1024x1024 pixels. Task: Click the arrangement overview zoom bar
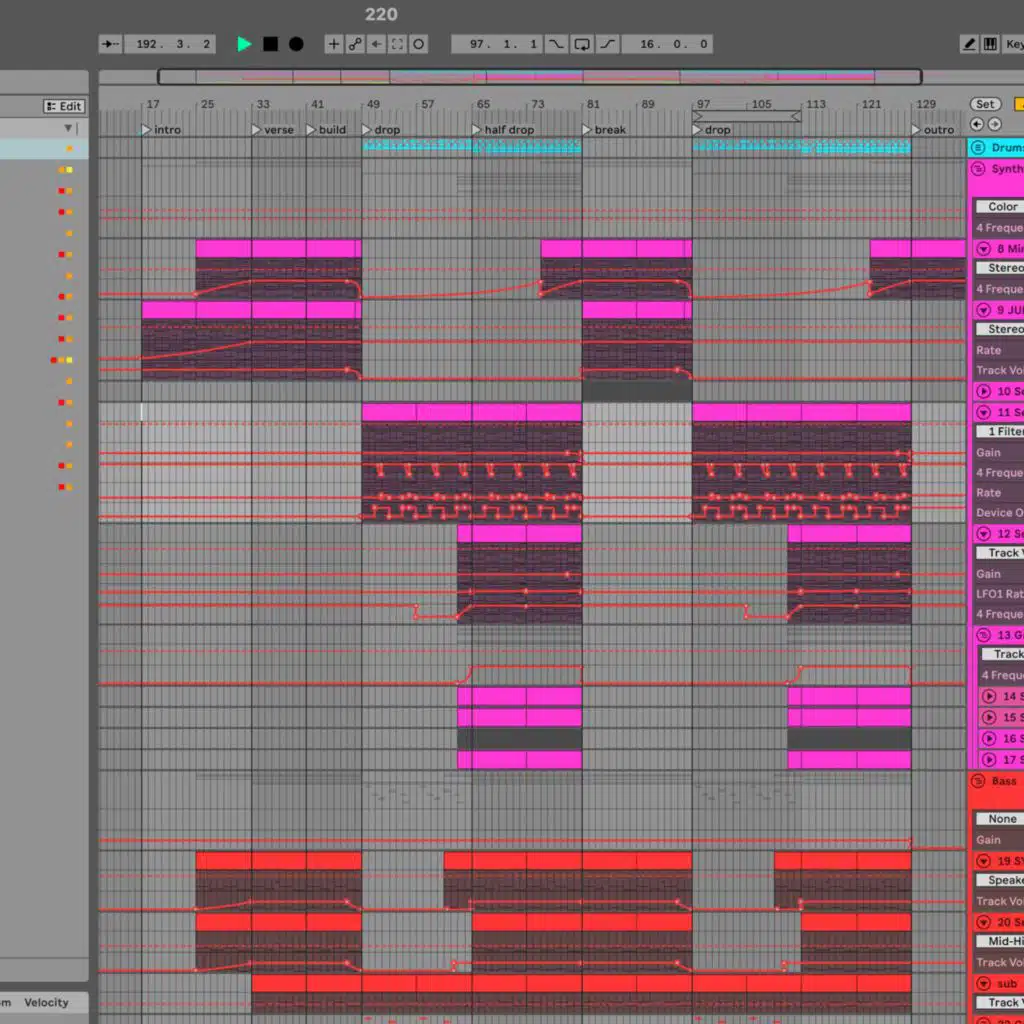(x=539, y=77)
